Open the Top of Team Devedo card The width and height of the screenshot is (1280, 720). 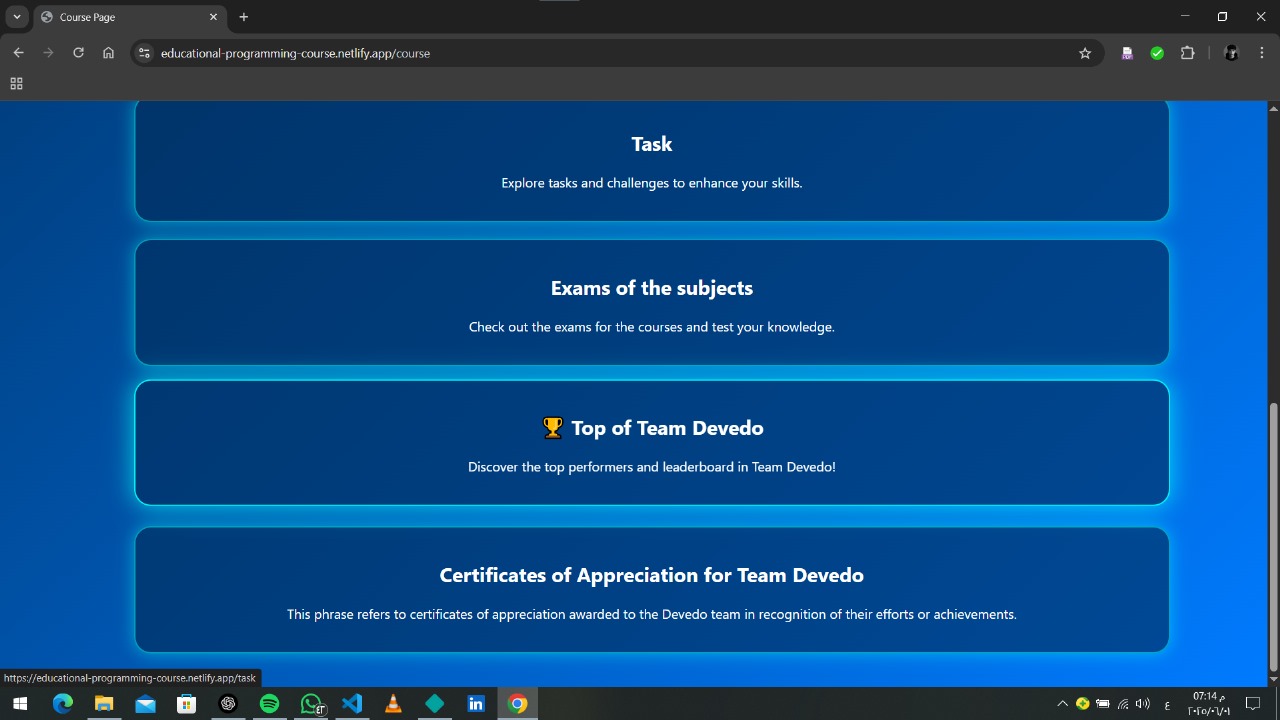(651, 443)
